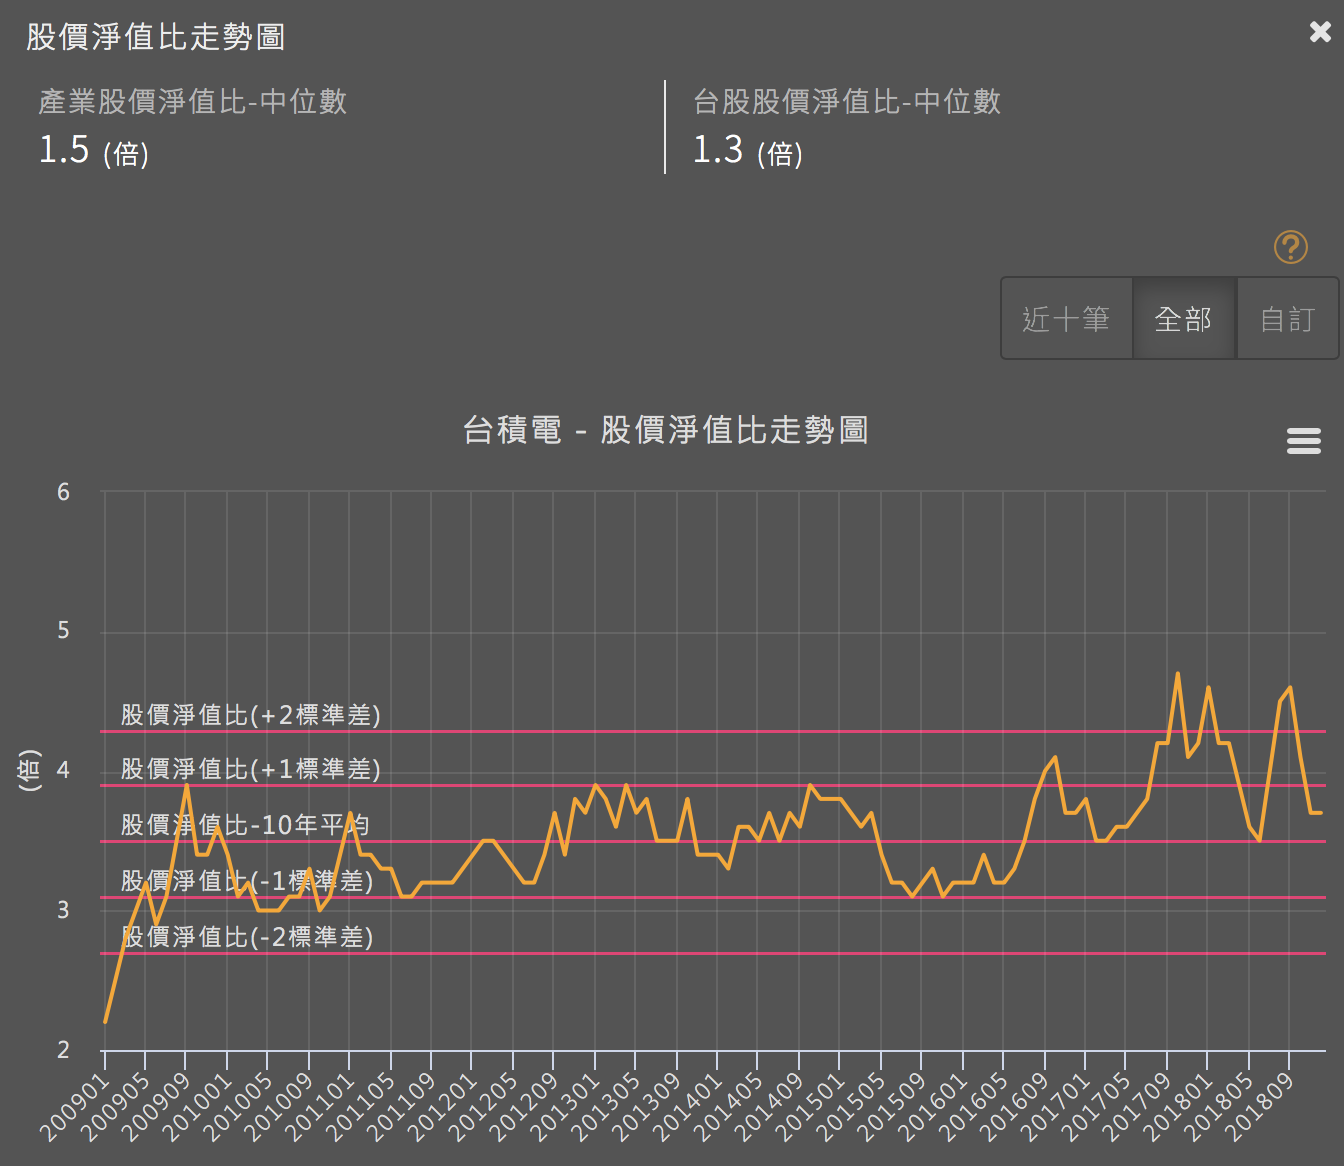
Task: Select the 全部 time range tab
Action: (1184, 318)
